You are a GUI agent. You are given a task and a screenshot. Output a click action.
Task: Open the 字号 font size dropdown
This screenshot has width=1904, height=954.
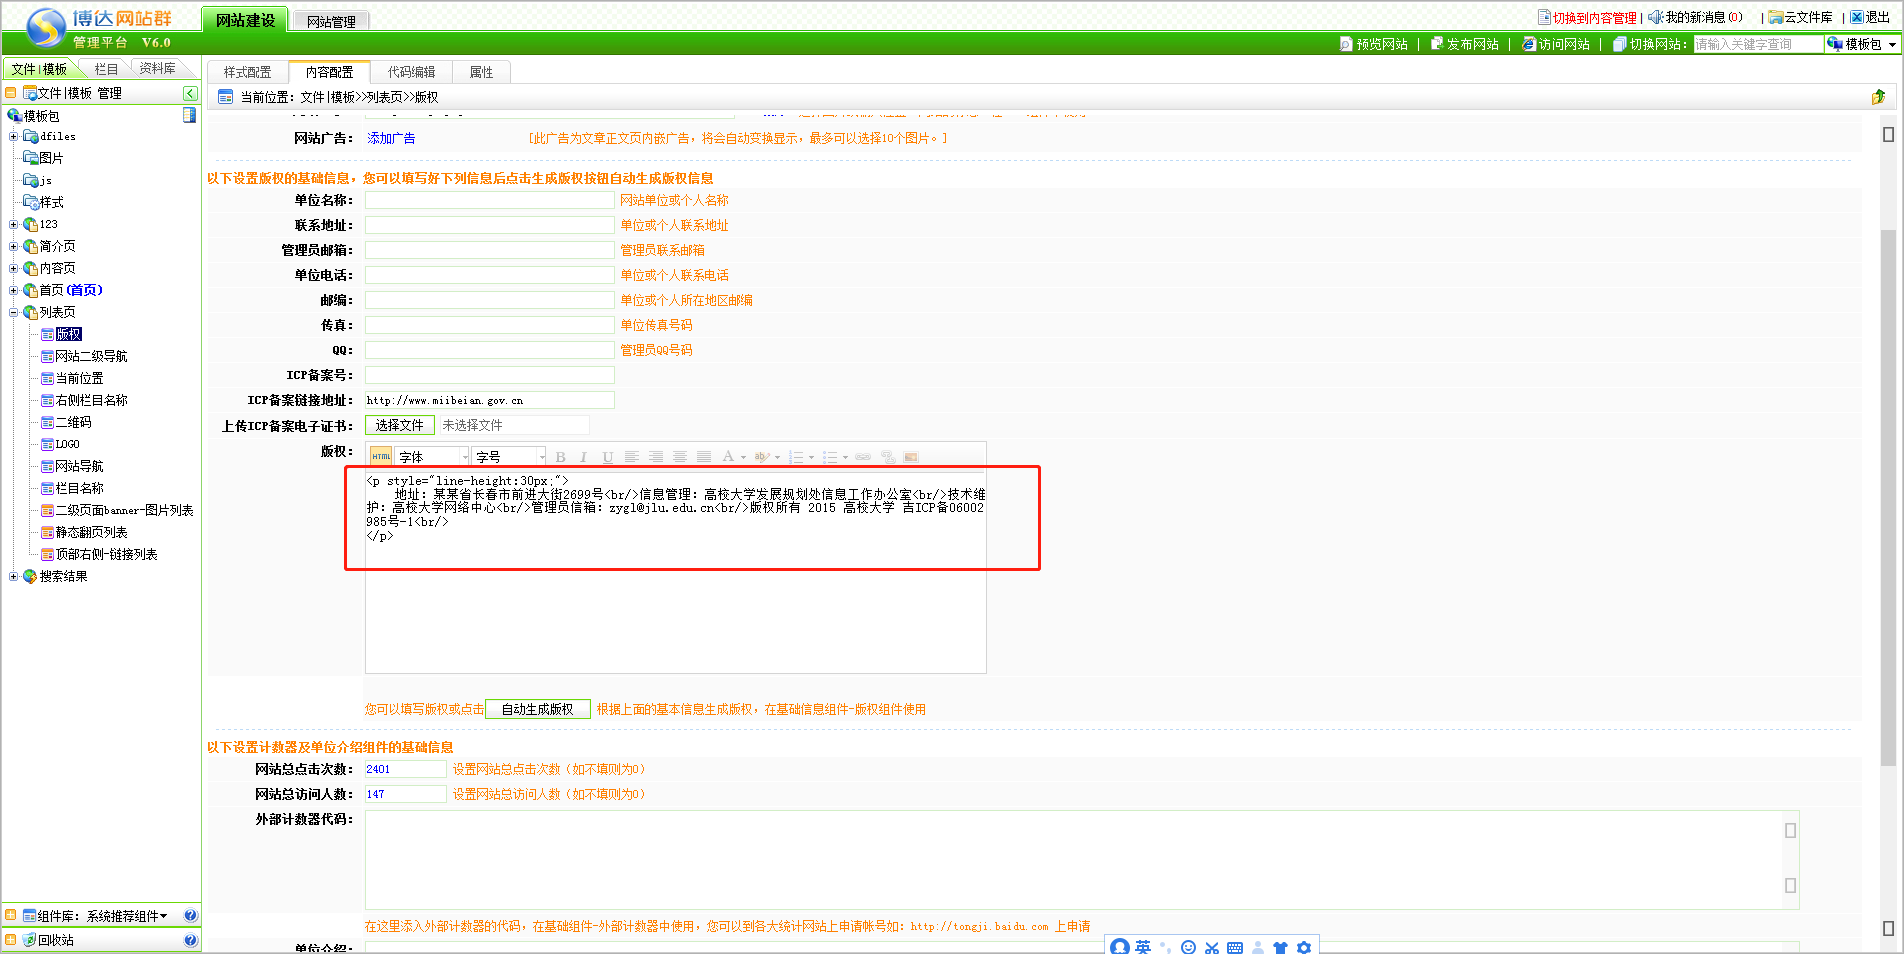510,457
